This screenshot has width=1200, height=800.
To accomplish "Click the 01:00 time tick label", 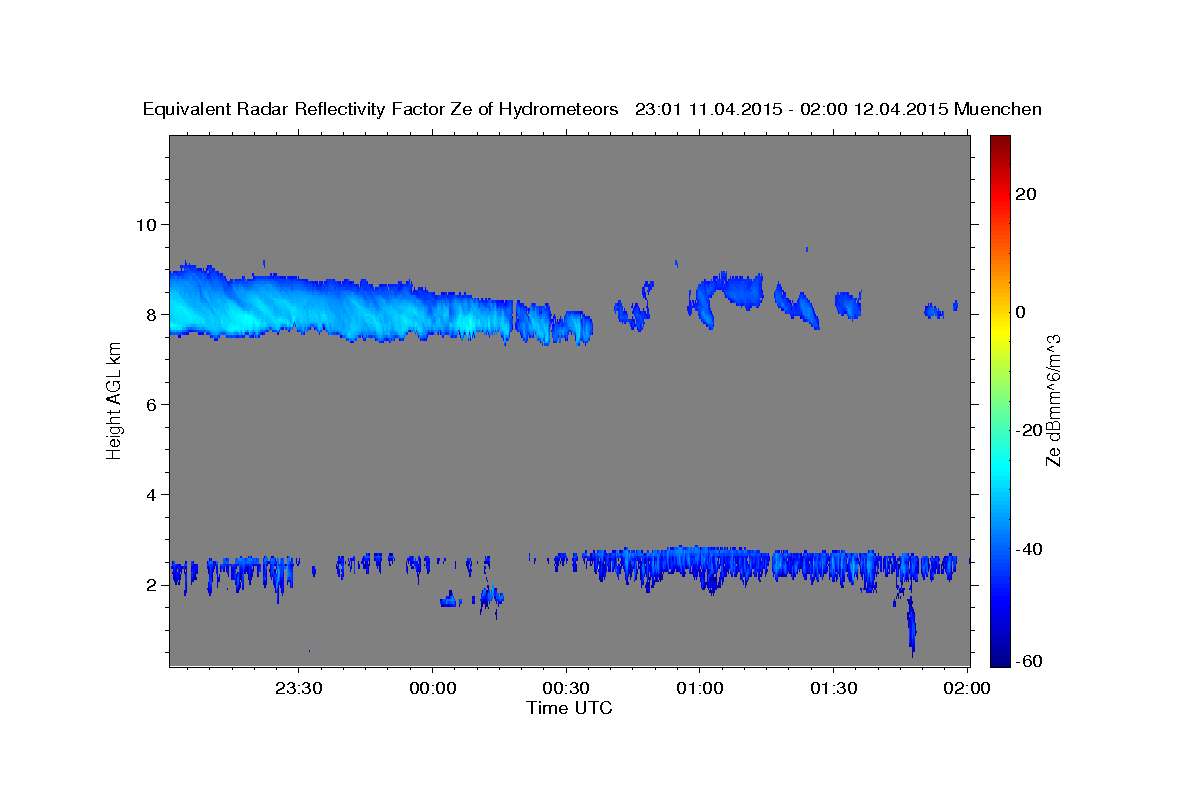I will click(x=699, y=688).
